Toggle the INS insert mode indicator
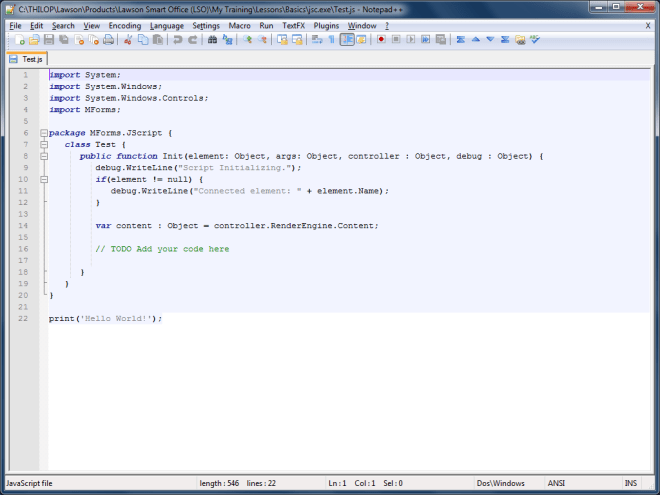Image resolution: width=660 pixels, height=495 pixels. tap(630, 483)
